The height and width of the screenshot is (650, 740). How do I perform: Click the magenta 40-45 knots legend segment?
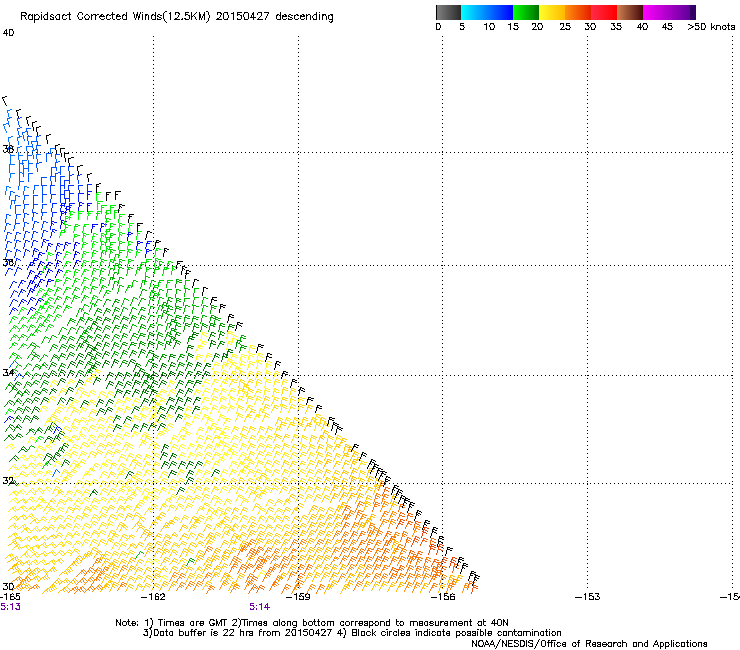(x=656, y=12)
